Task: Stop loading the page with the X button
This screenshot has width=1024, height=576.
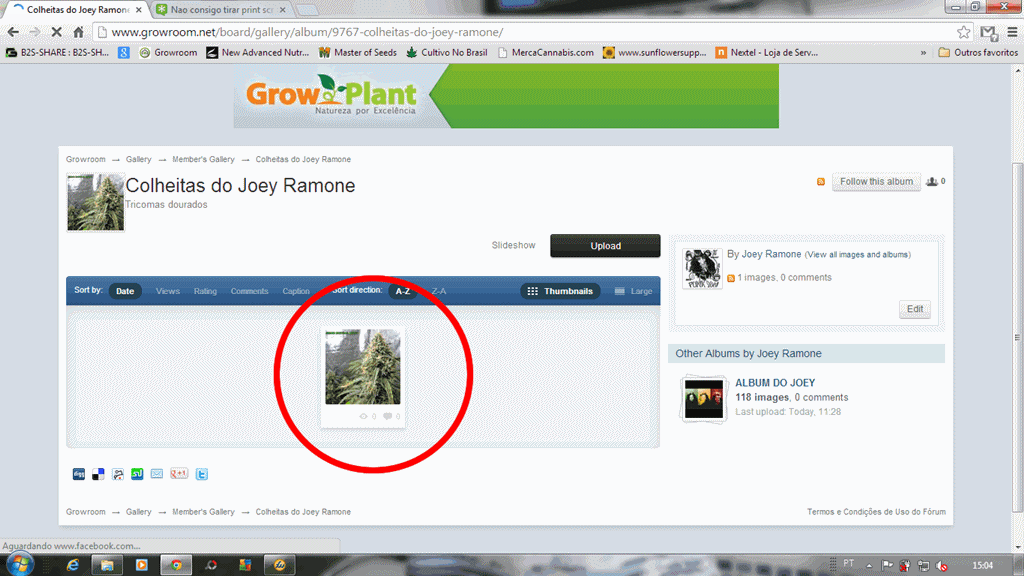Action: [56, 32]
